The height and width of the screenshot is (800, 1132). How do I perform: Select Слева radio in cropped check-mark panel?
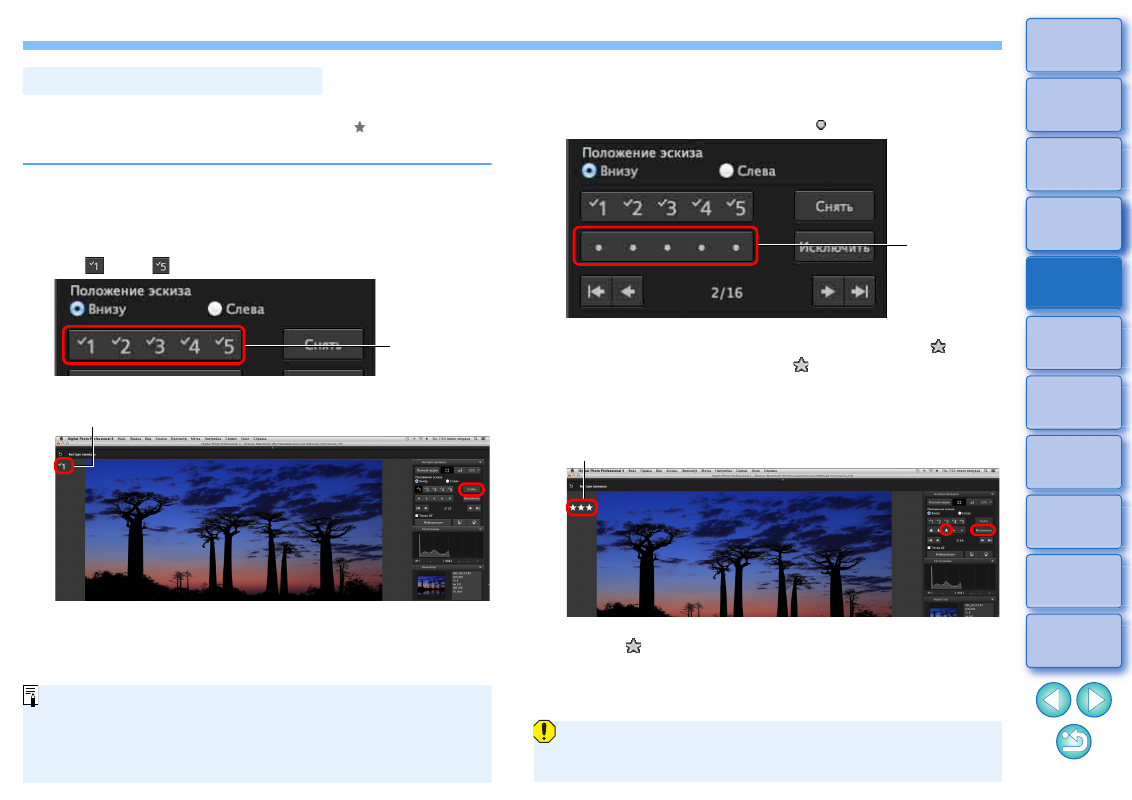click(x=214, y=309)
